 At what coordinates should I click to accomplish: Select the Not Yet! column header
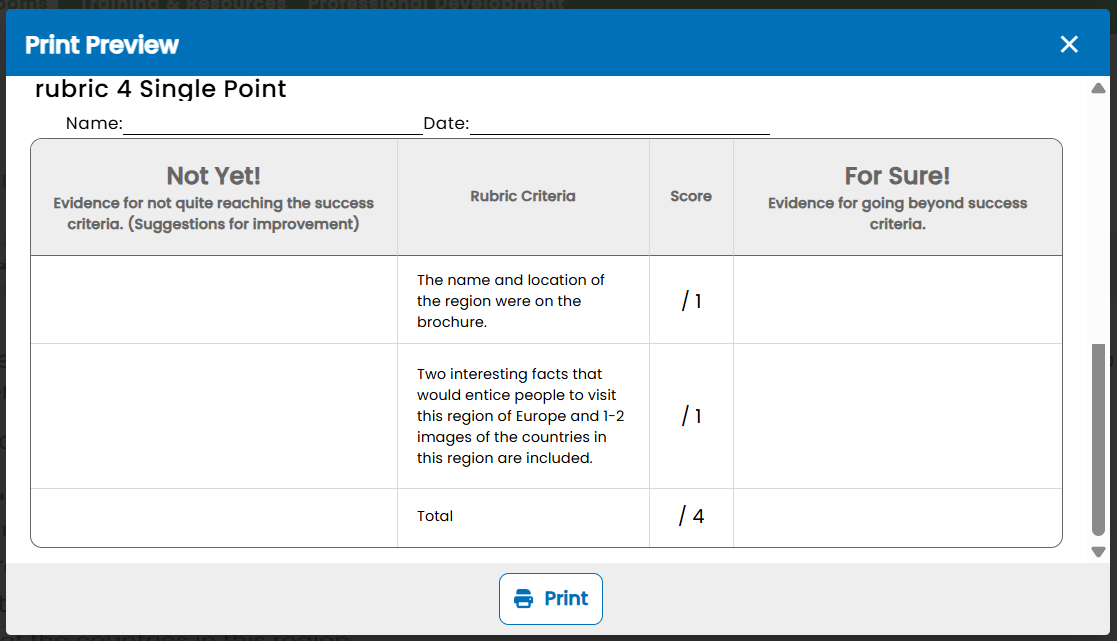coord(214,197)
